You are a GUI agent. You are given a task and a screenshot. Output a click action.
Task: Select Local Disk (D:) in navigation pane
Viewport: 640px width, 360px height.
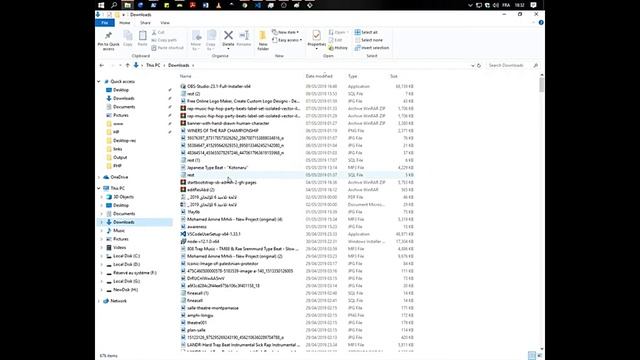[x=126, y=264]
